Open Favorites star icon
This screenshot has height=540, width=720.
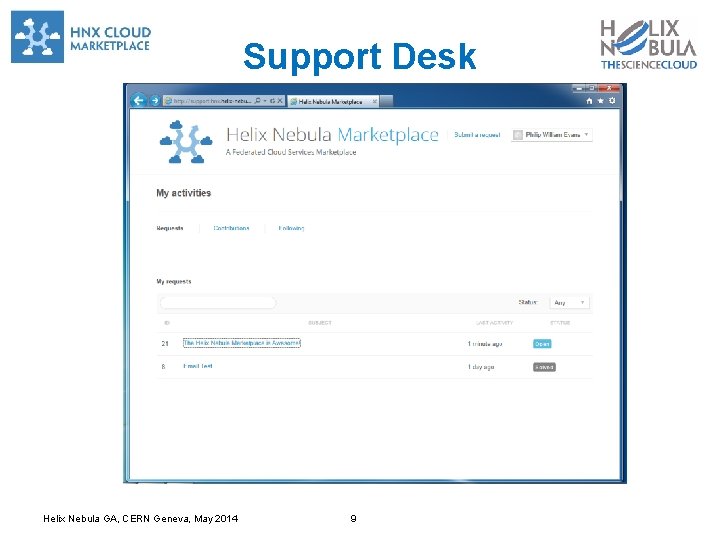[x=601, y=101]
